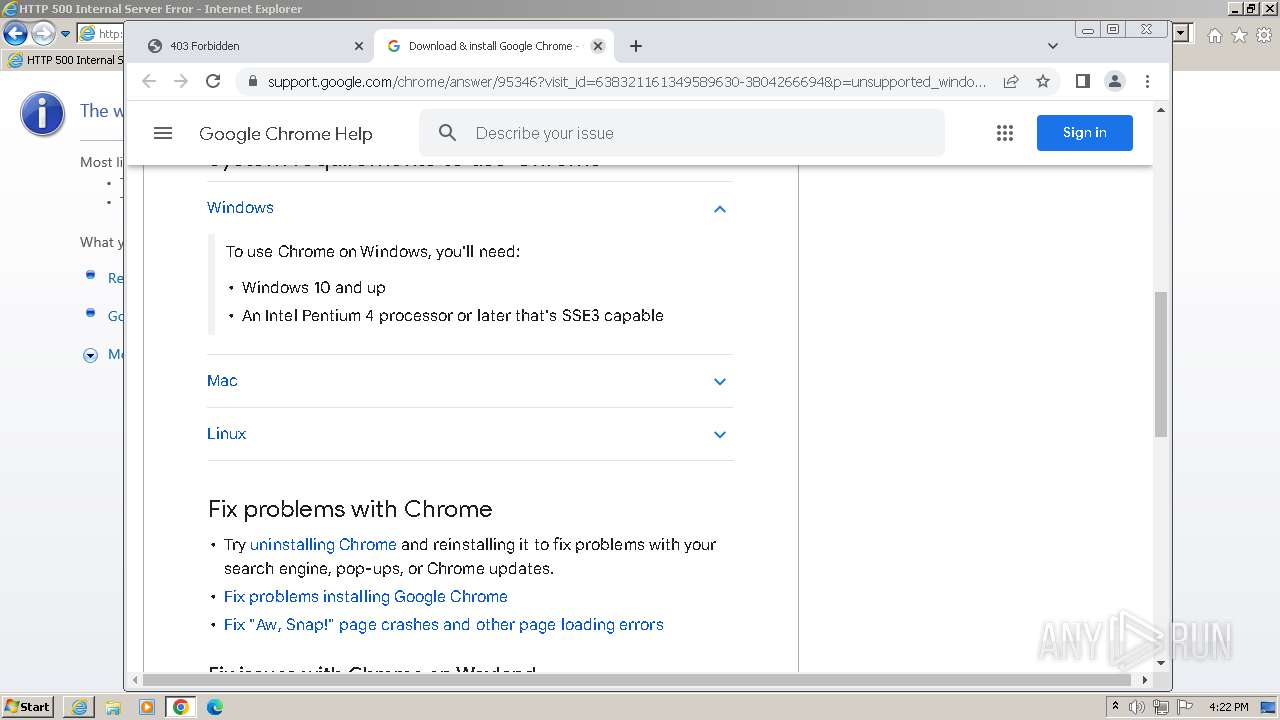Select Chrome taskbar icon

[x=181, y=707]
